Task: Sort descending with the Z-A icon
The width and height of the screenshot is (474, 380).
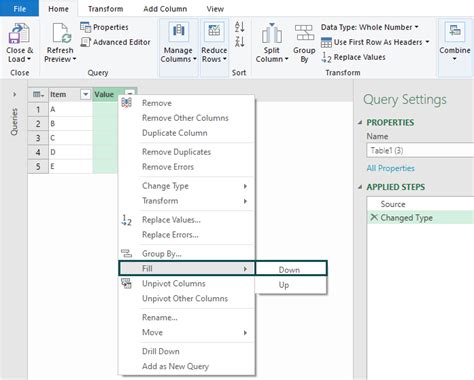Action: click(240, 42)
